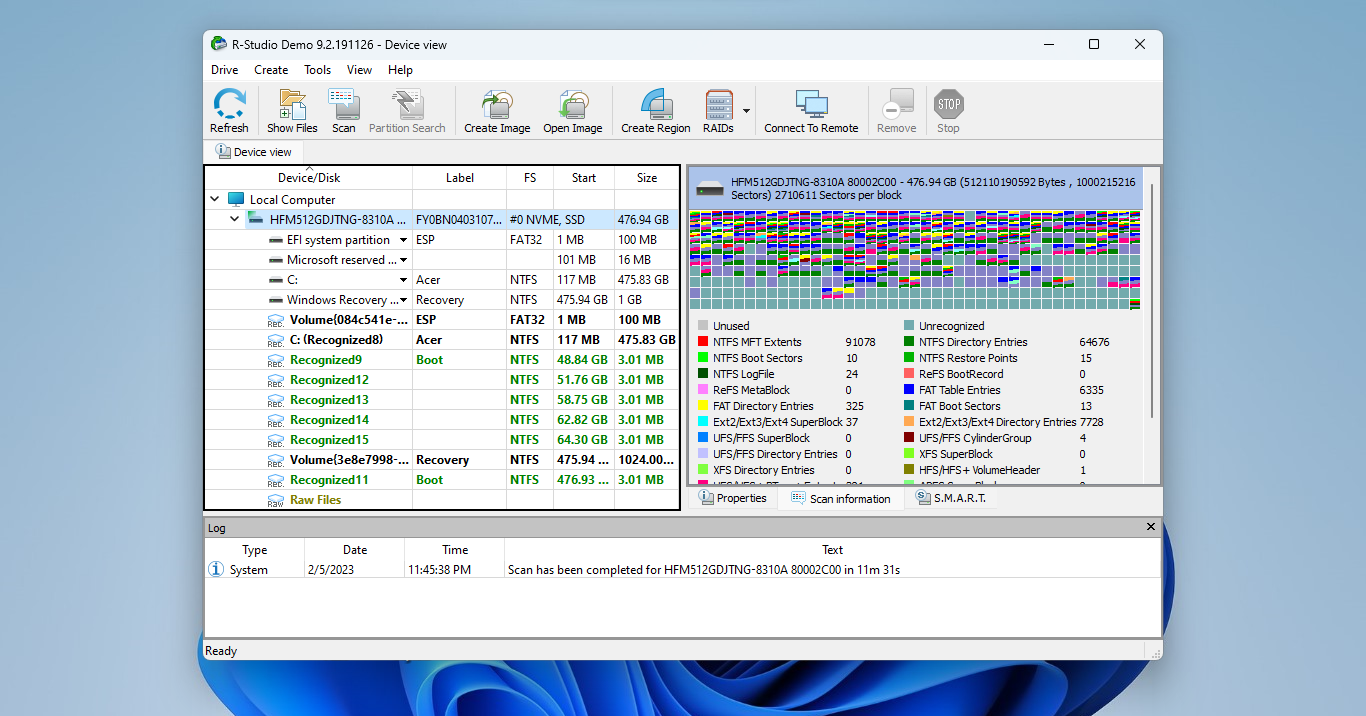1366x716 pixels.
Task: Switch to the S.M.A.R.T. tab
Action: pos(950,498)
